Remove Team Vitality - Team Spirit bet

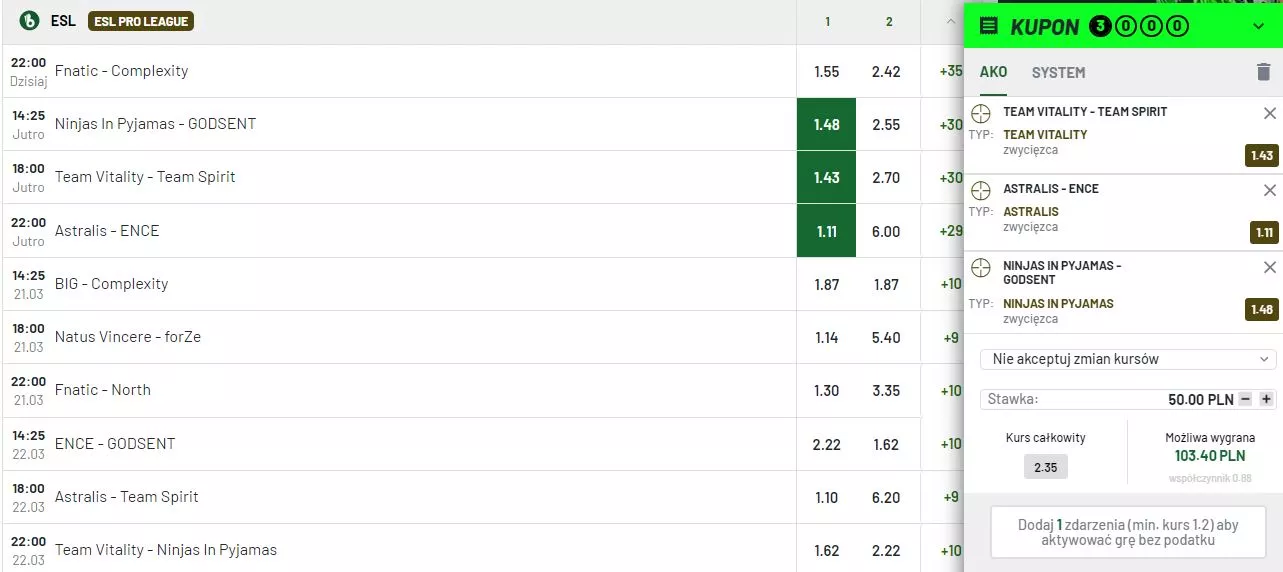1270,114
